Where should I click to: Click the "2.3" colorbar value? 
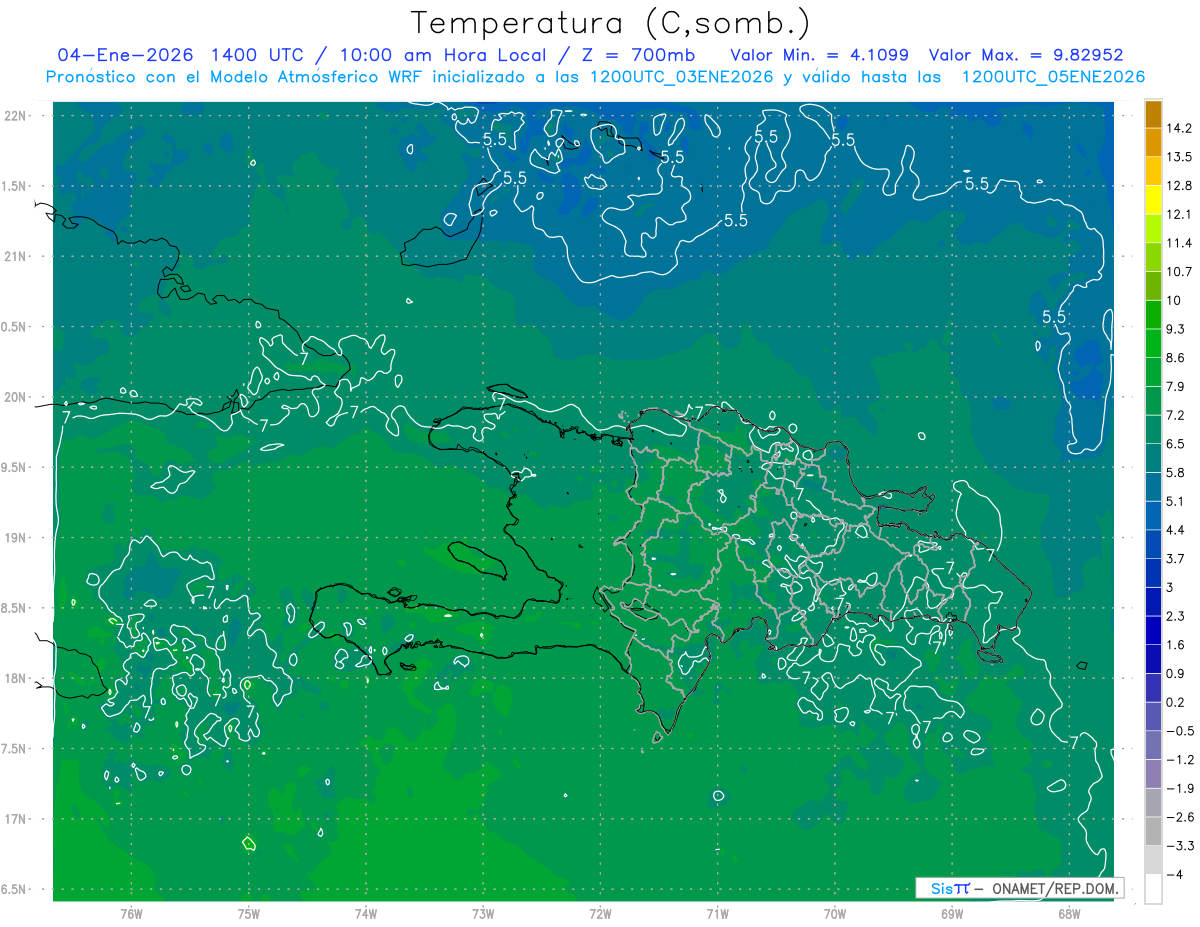click(1176, 616)
